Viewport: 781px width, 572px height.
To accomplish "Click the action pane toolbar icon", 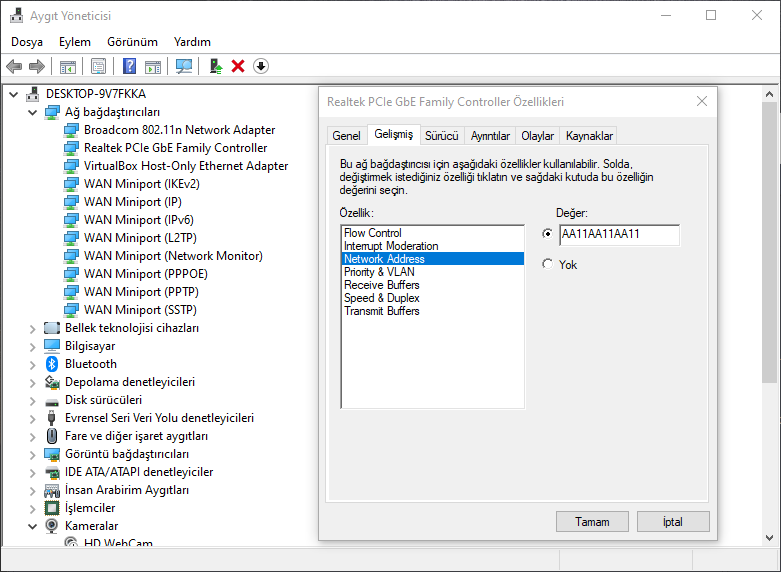I will (153, 66).
